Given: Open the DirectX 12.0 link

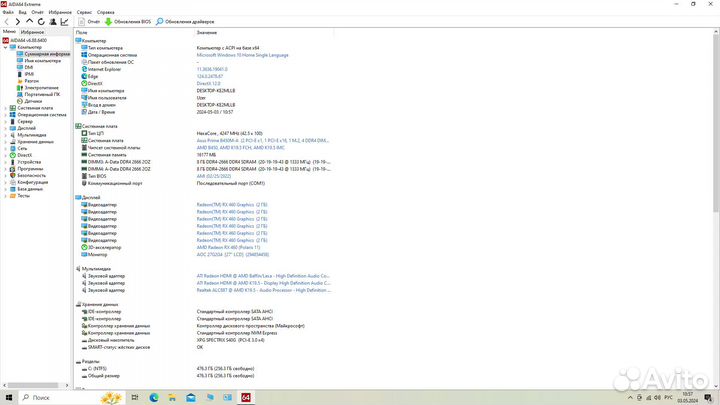Looking at the screenshot, I should pos(208,84).
